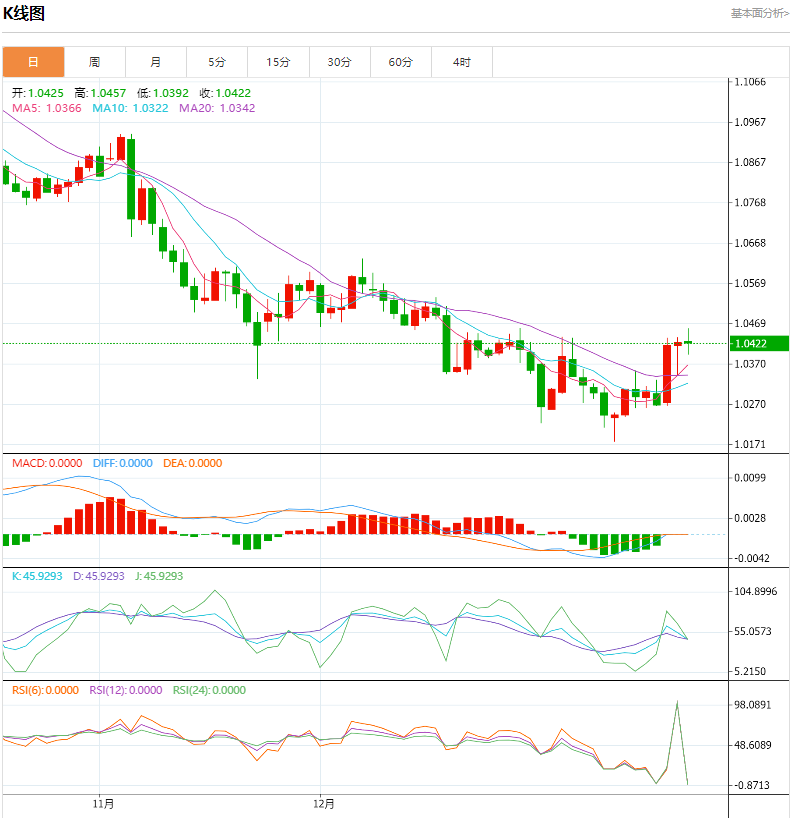Click the 0.0099 MACD axis label
Image resolution: width=790 pixels, height=818 pixels.
(x=750, y=478)
